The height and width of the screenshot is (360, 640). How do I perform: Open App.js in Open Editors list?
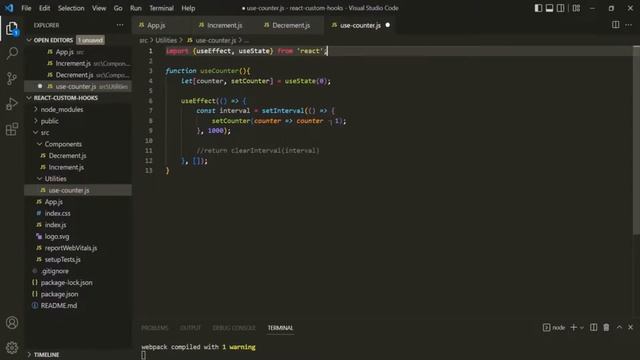tap(78, 52)
